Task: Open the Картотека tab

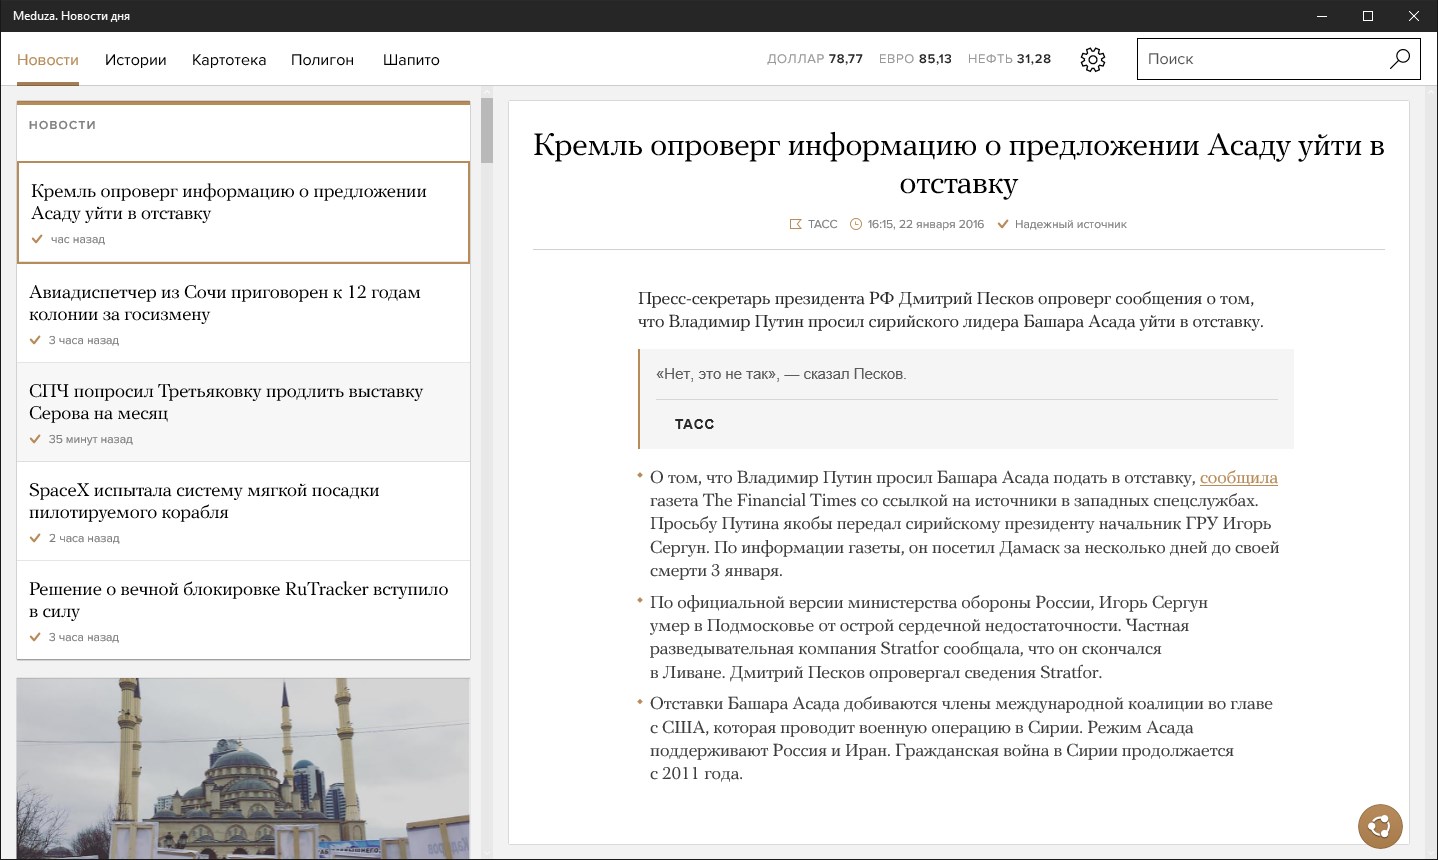Action: 229,60
